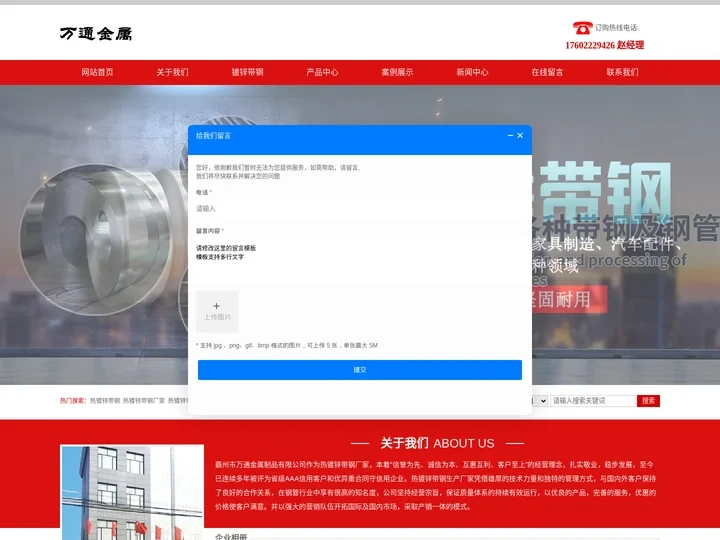This screenshot has width=720, height=540.
Task: Click the 关于我们 ABOUT US heading
Action: 437,443
